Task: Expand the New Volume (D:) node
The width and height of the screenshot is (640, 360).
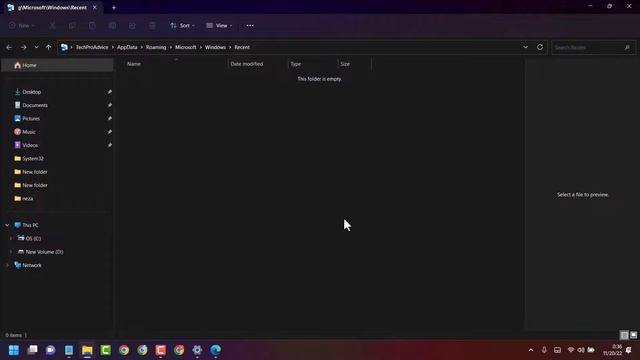Action: 11,252
